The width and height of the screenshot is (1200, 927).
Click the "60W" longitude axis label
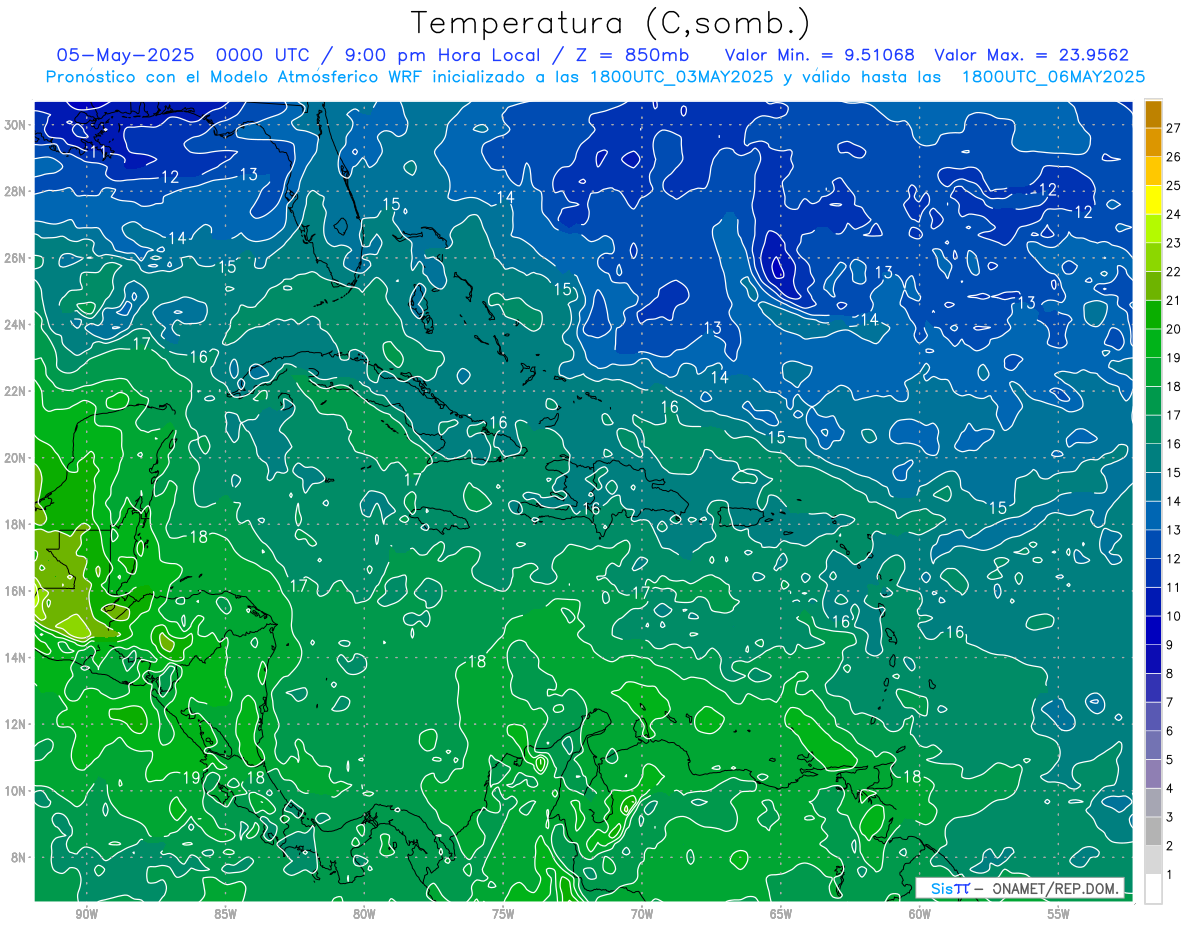(920, 914)
